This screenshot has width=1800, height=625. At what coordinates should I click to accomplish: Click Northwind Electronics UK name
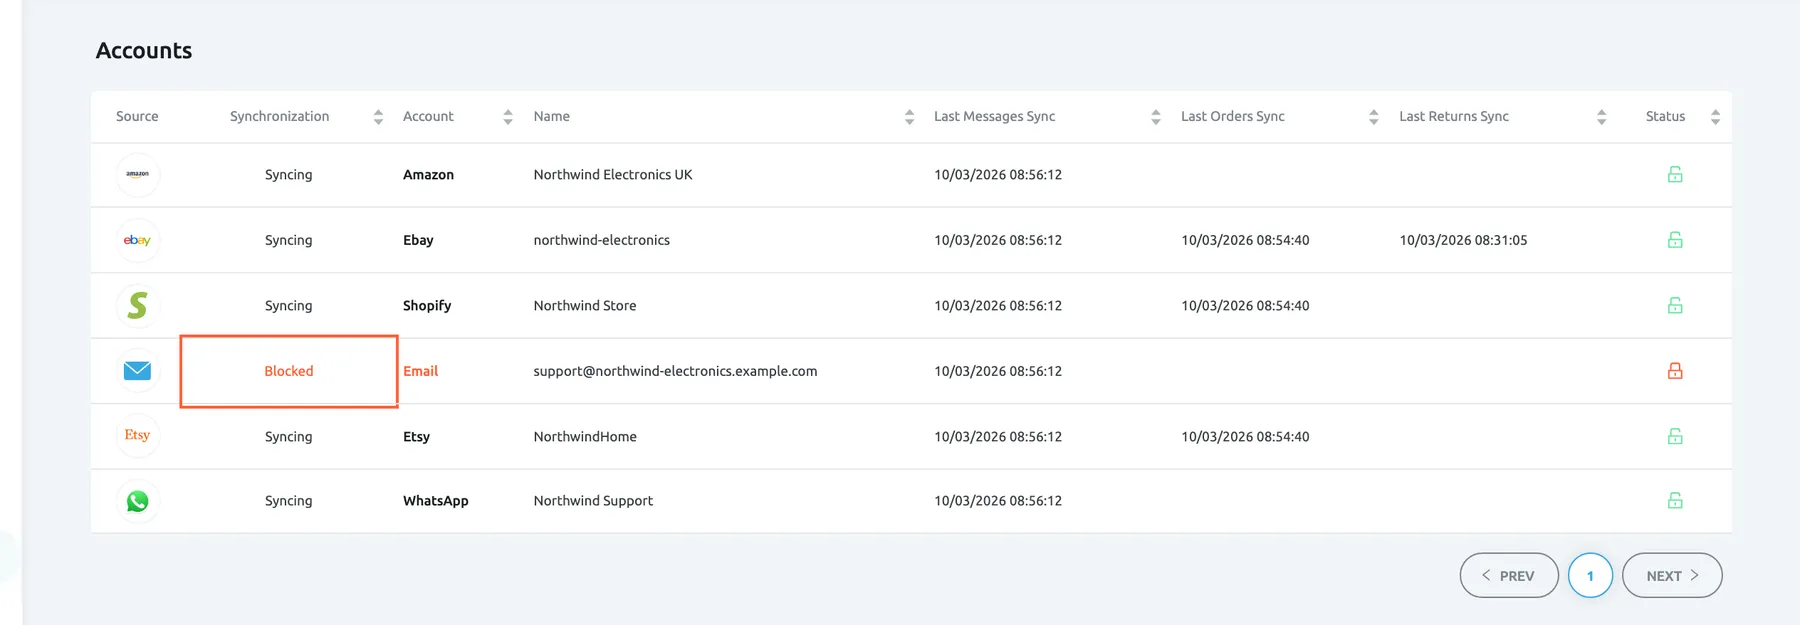coord(613,174)
